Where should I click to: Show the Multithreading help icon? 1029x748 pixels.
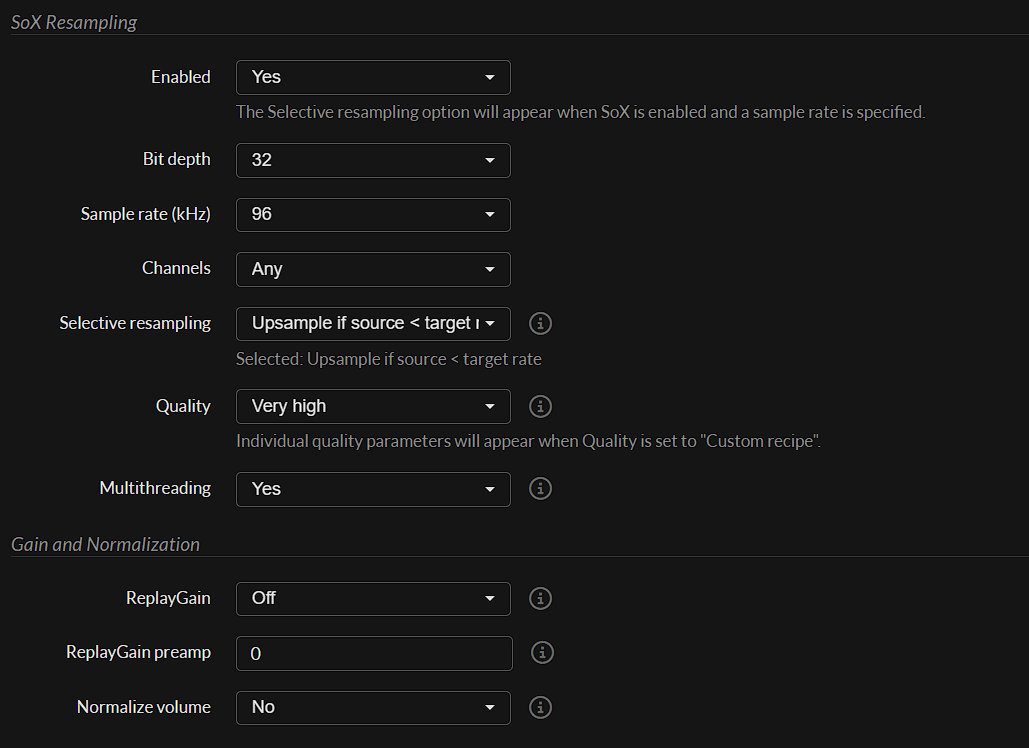540,489
